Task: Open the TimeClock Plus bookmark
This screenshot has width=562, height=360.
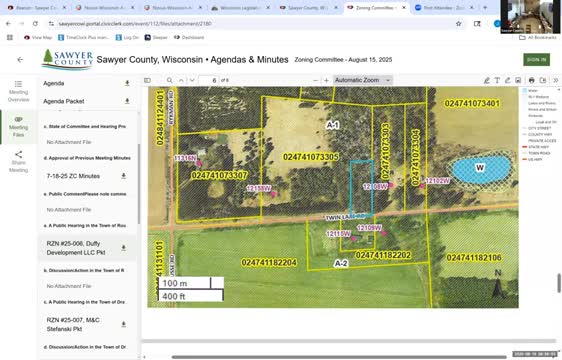Action: click(x=83, y=37)
